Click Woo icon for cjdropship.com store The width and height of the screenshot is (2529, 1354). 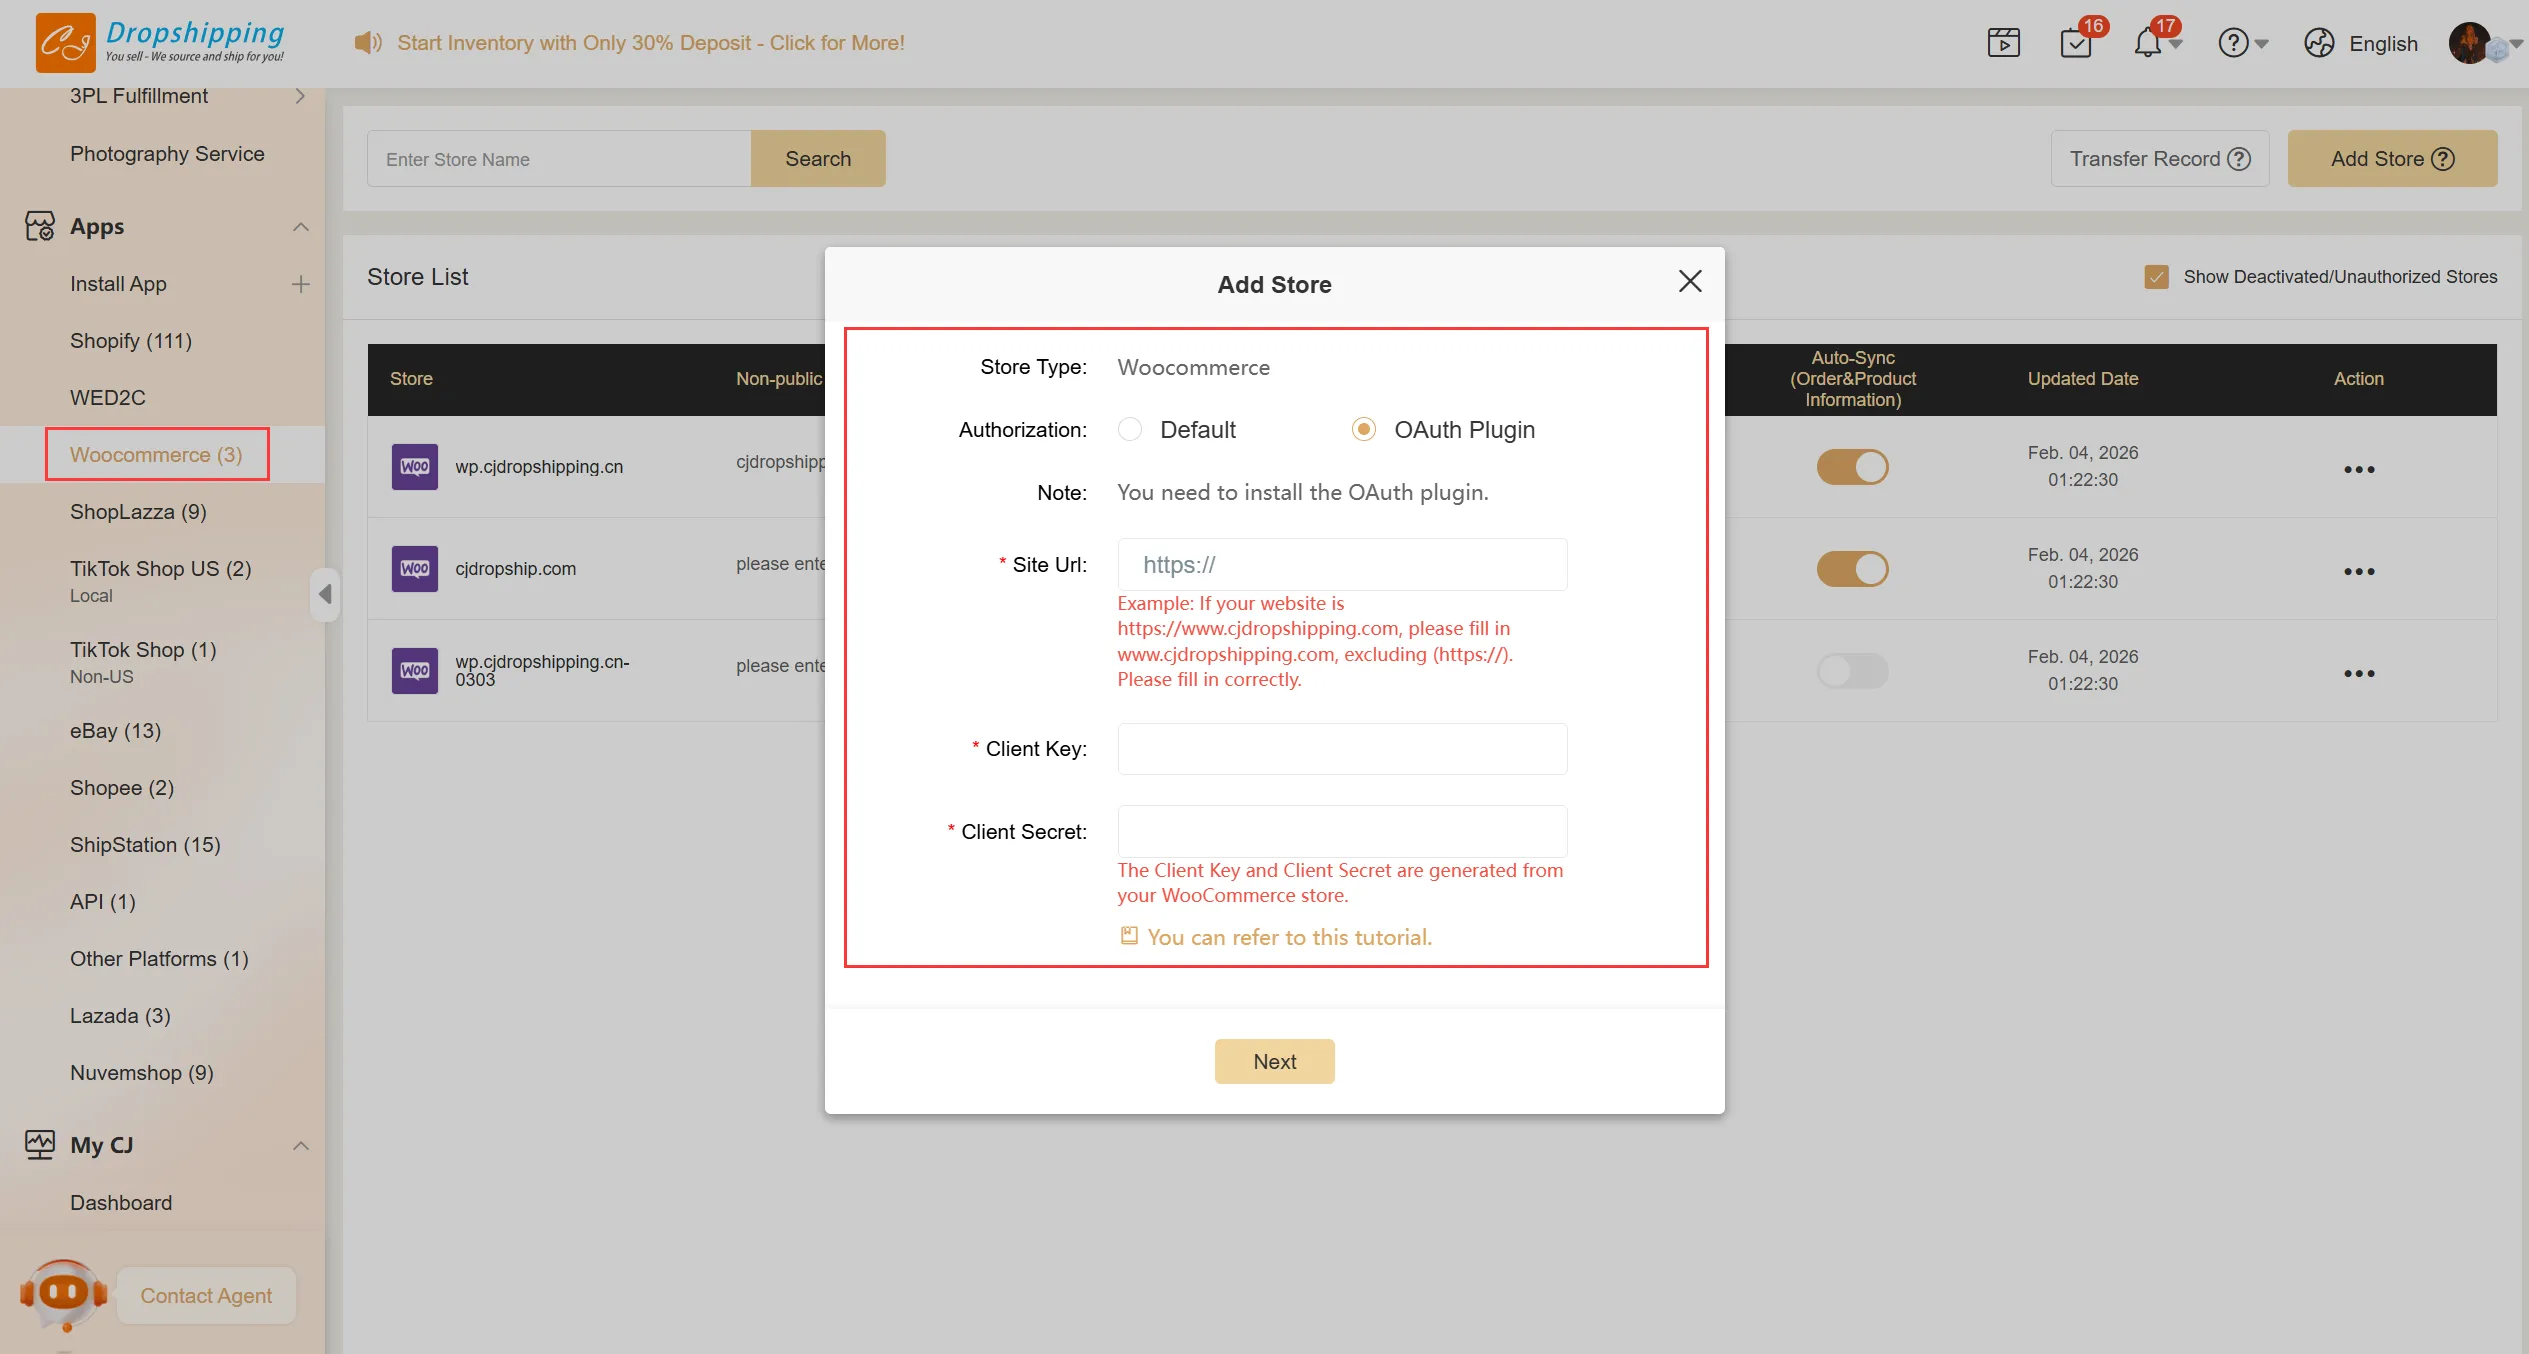point(414,569)
